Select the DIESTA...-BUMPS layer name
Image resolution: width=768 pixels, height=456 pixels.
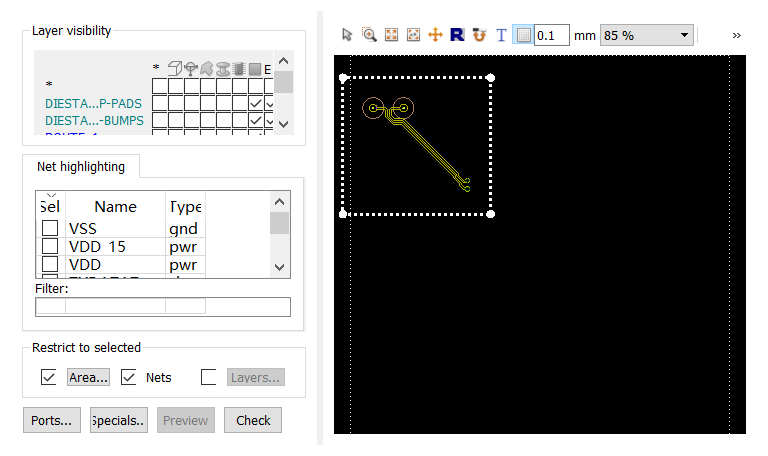coord(94,120)
